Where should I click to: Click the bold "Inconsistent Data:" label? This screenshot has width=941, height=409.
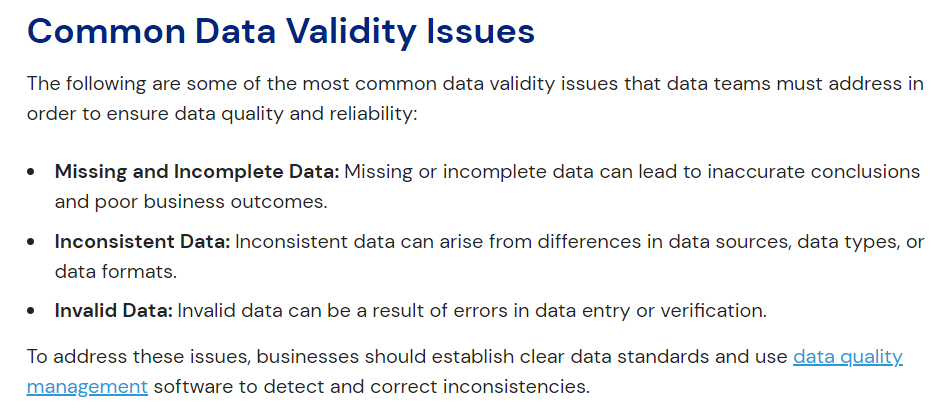(x=142, y=242)
